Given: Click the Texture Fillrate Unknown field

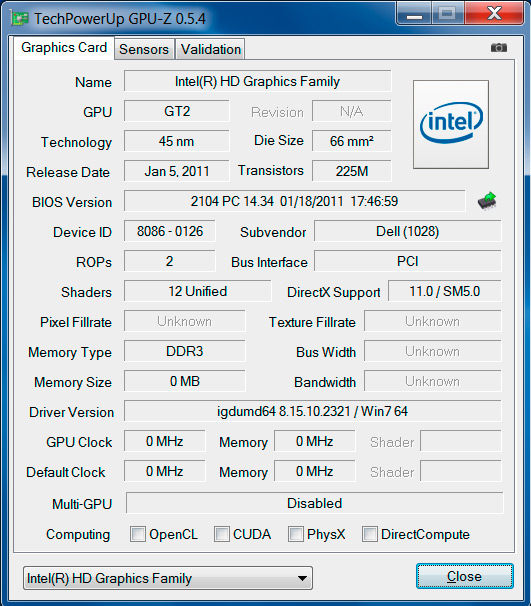Looking at the screenshot, I should [x=432, y=321].
